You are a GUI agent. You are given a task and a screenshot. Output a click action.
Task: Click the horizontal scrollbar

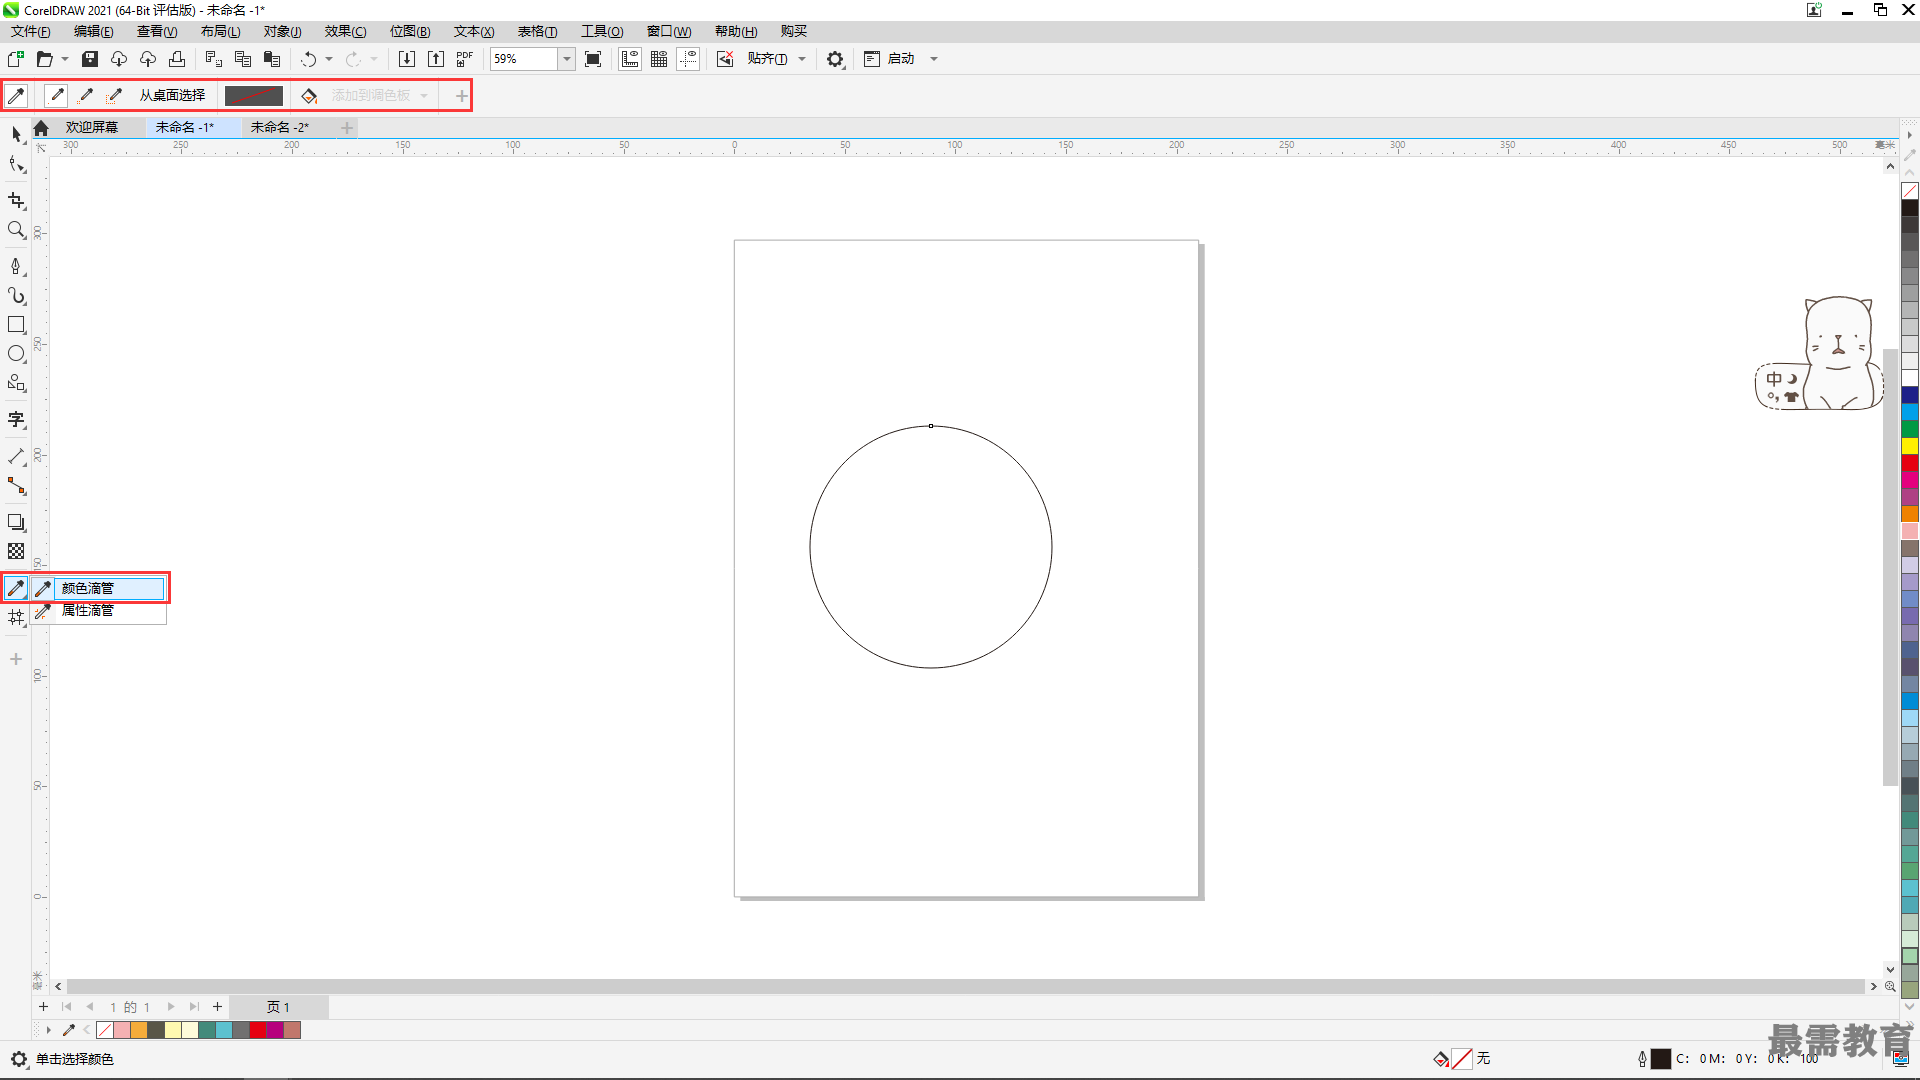pos(965,986)
